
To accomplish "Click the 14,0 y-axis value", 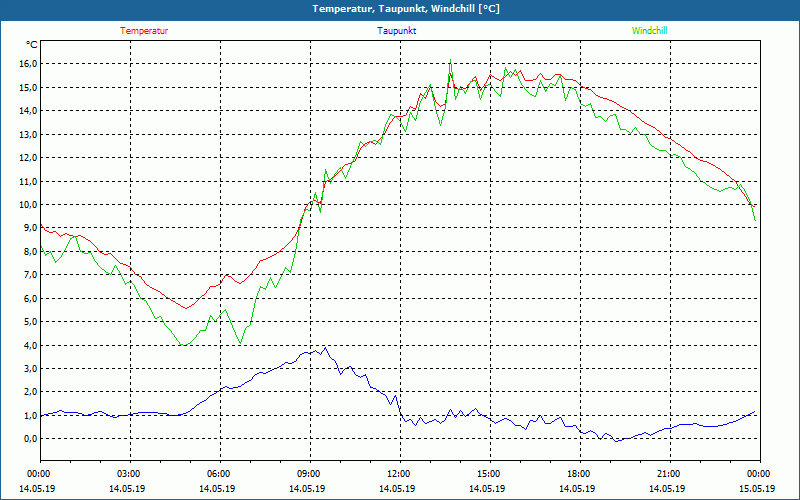I will pyautogui.click(x=29, y=111).
